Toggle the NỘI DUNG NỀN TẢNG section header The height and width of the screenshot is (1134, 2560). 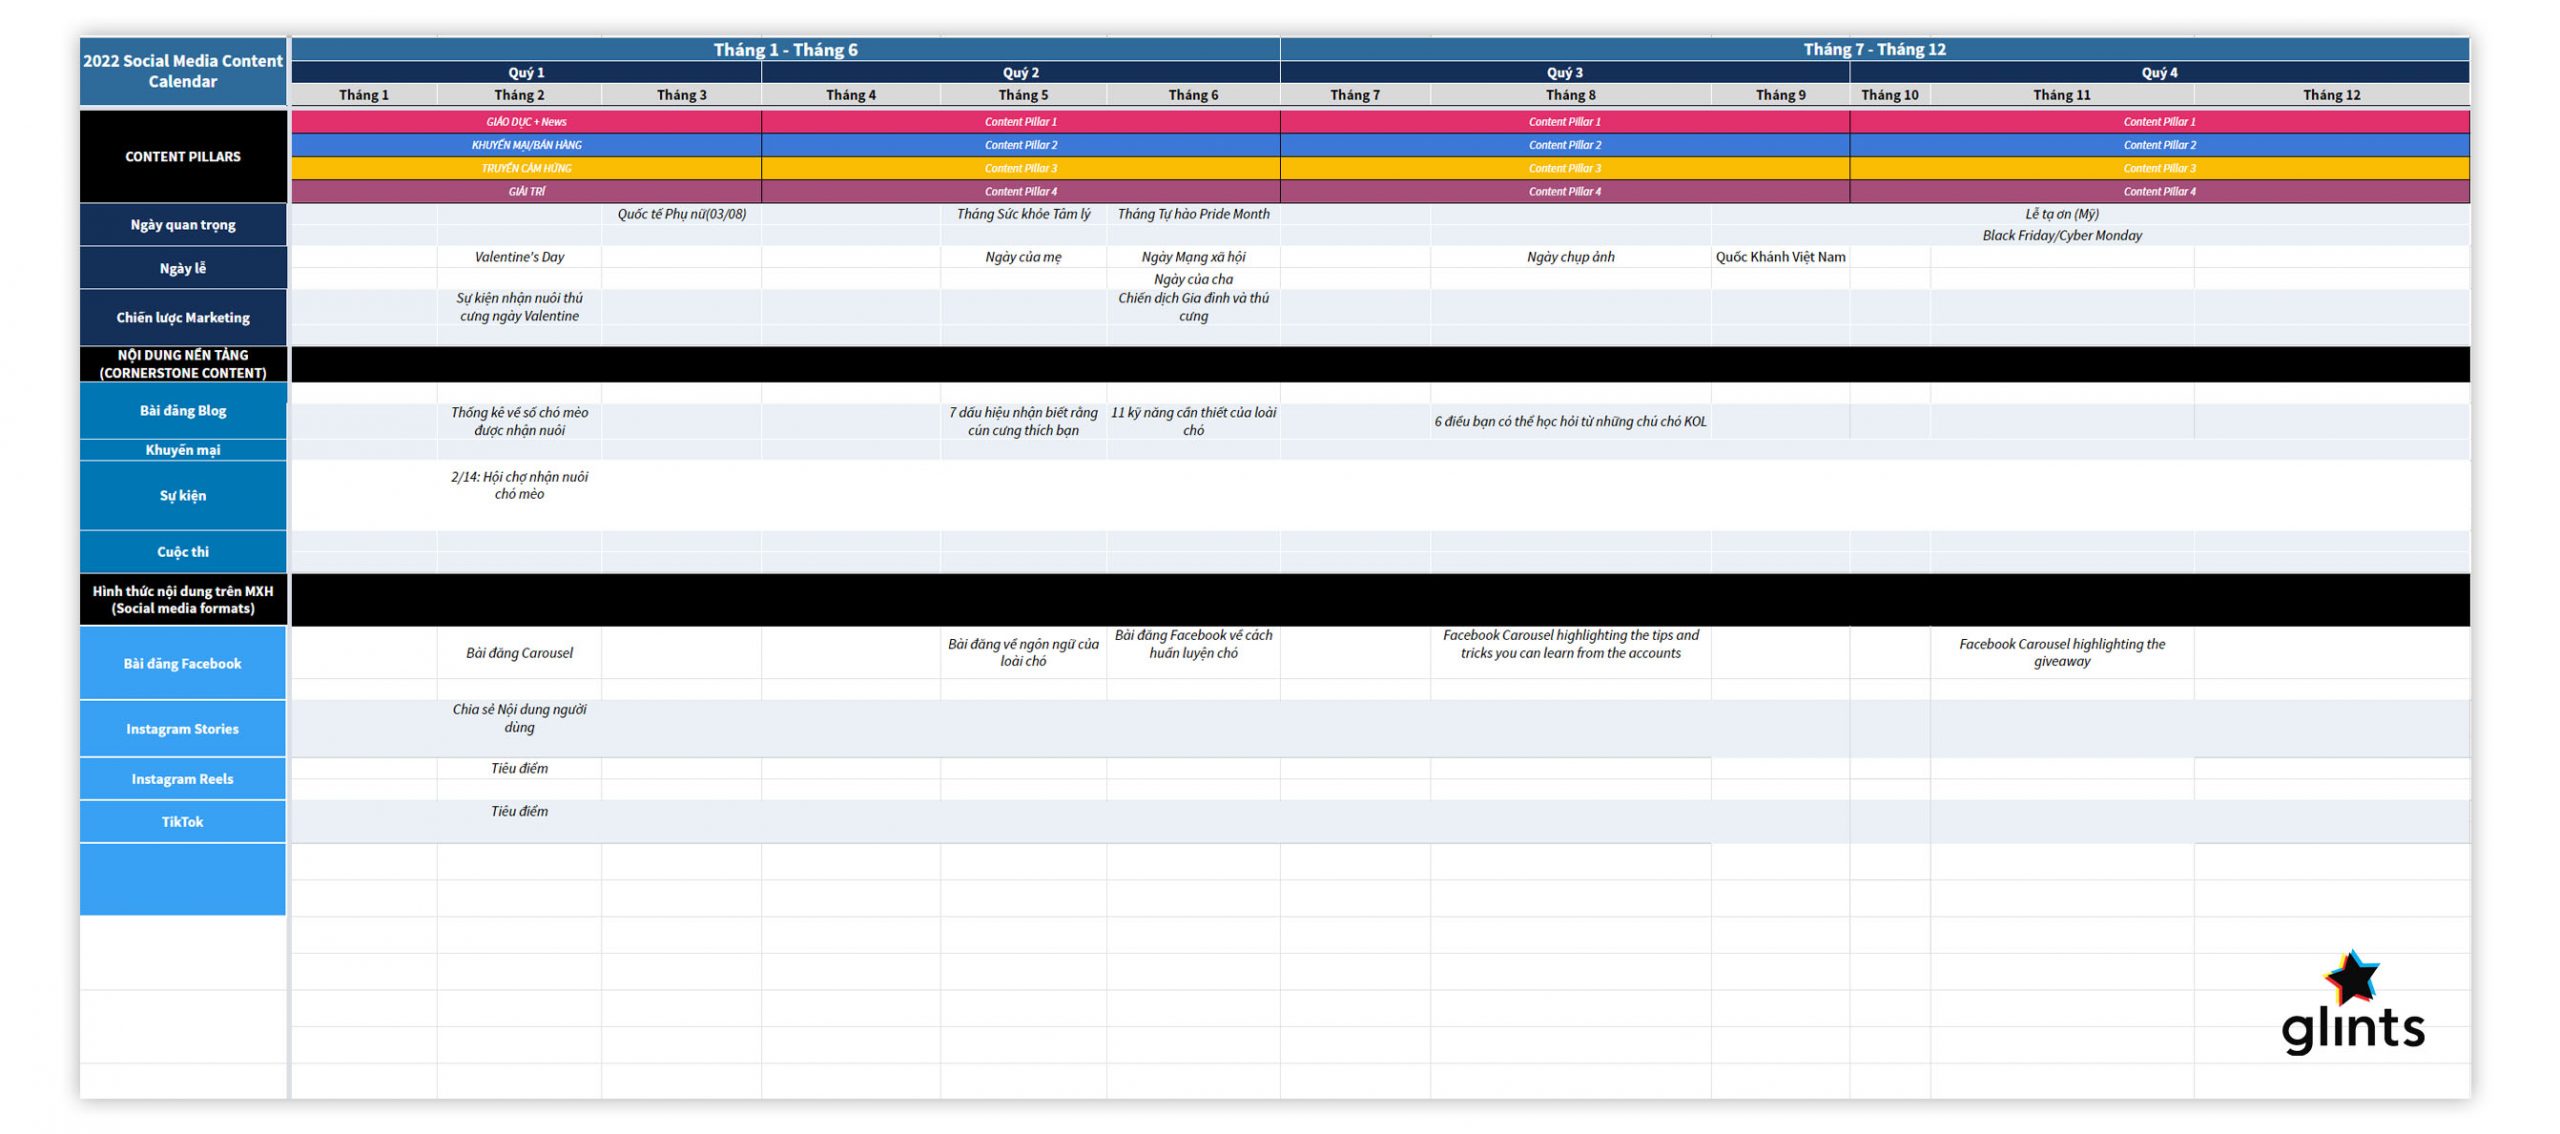click(181, 361)
